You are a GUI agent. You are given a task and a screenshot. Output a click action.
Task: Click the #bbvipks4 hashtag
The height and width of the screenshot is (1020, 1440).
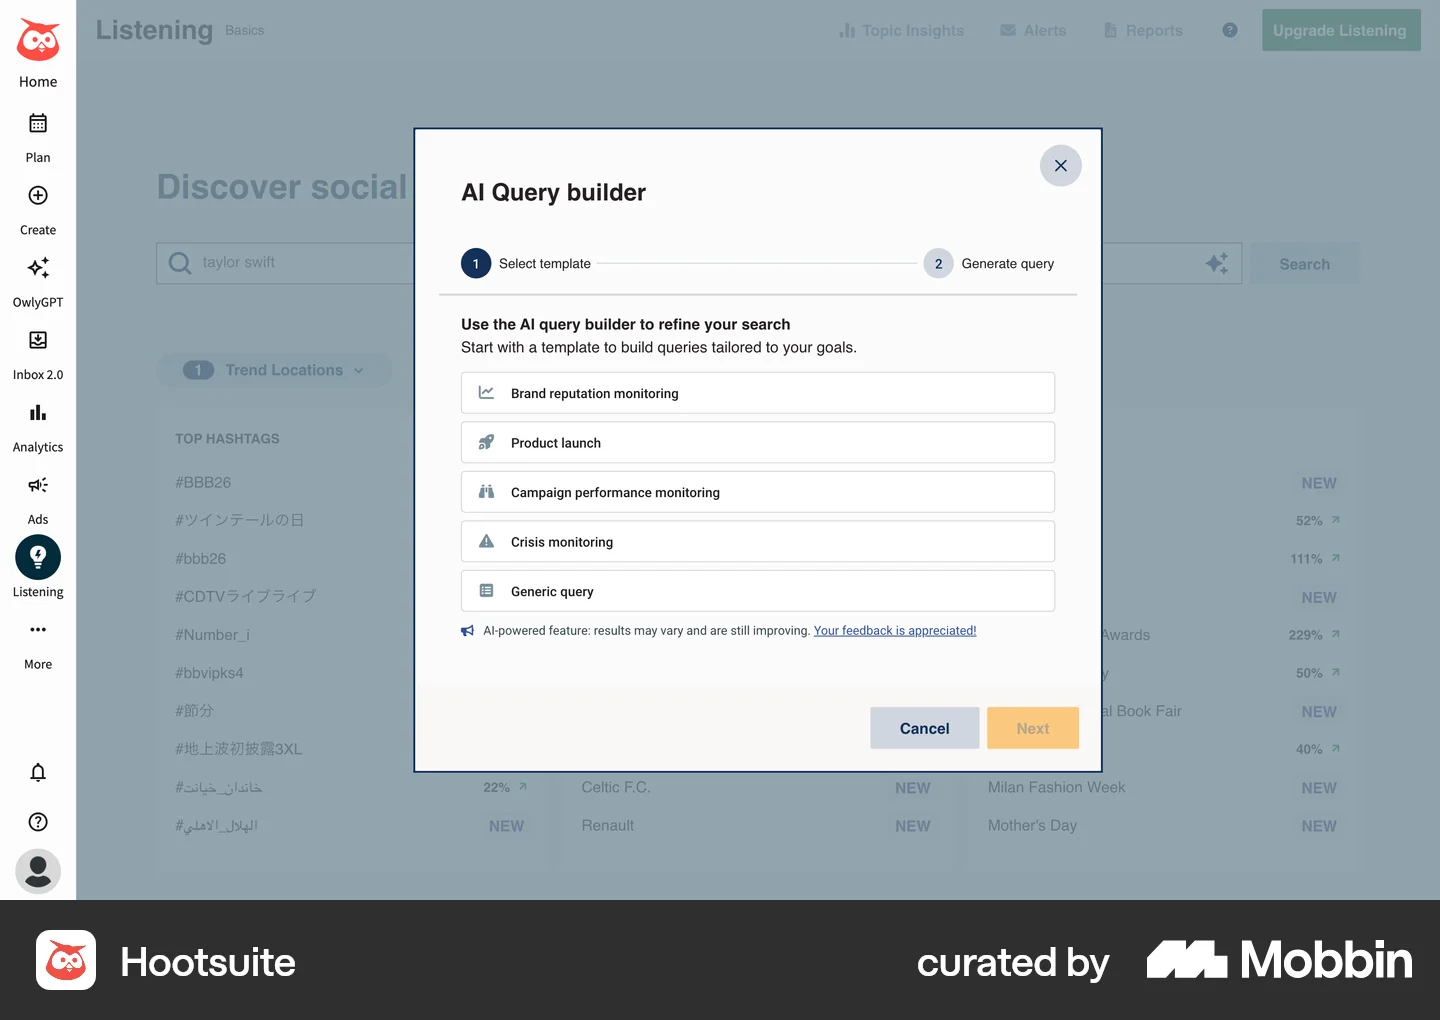209,673
